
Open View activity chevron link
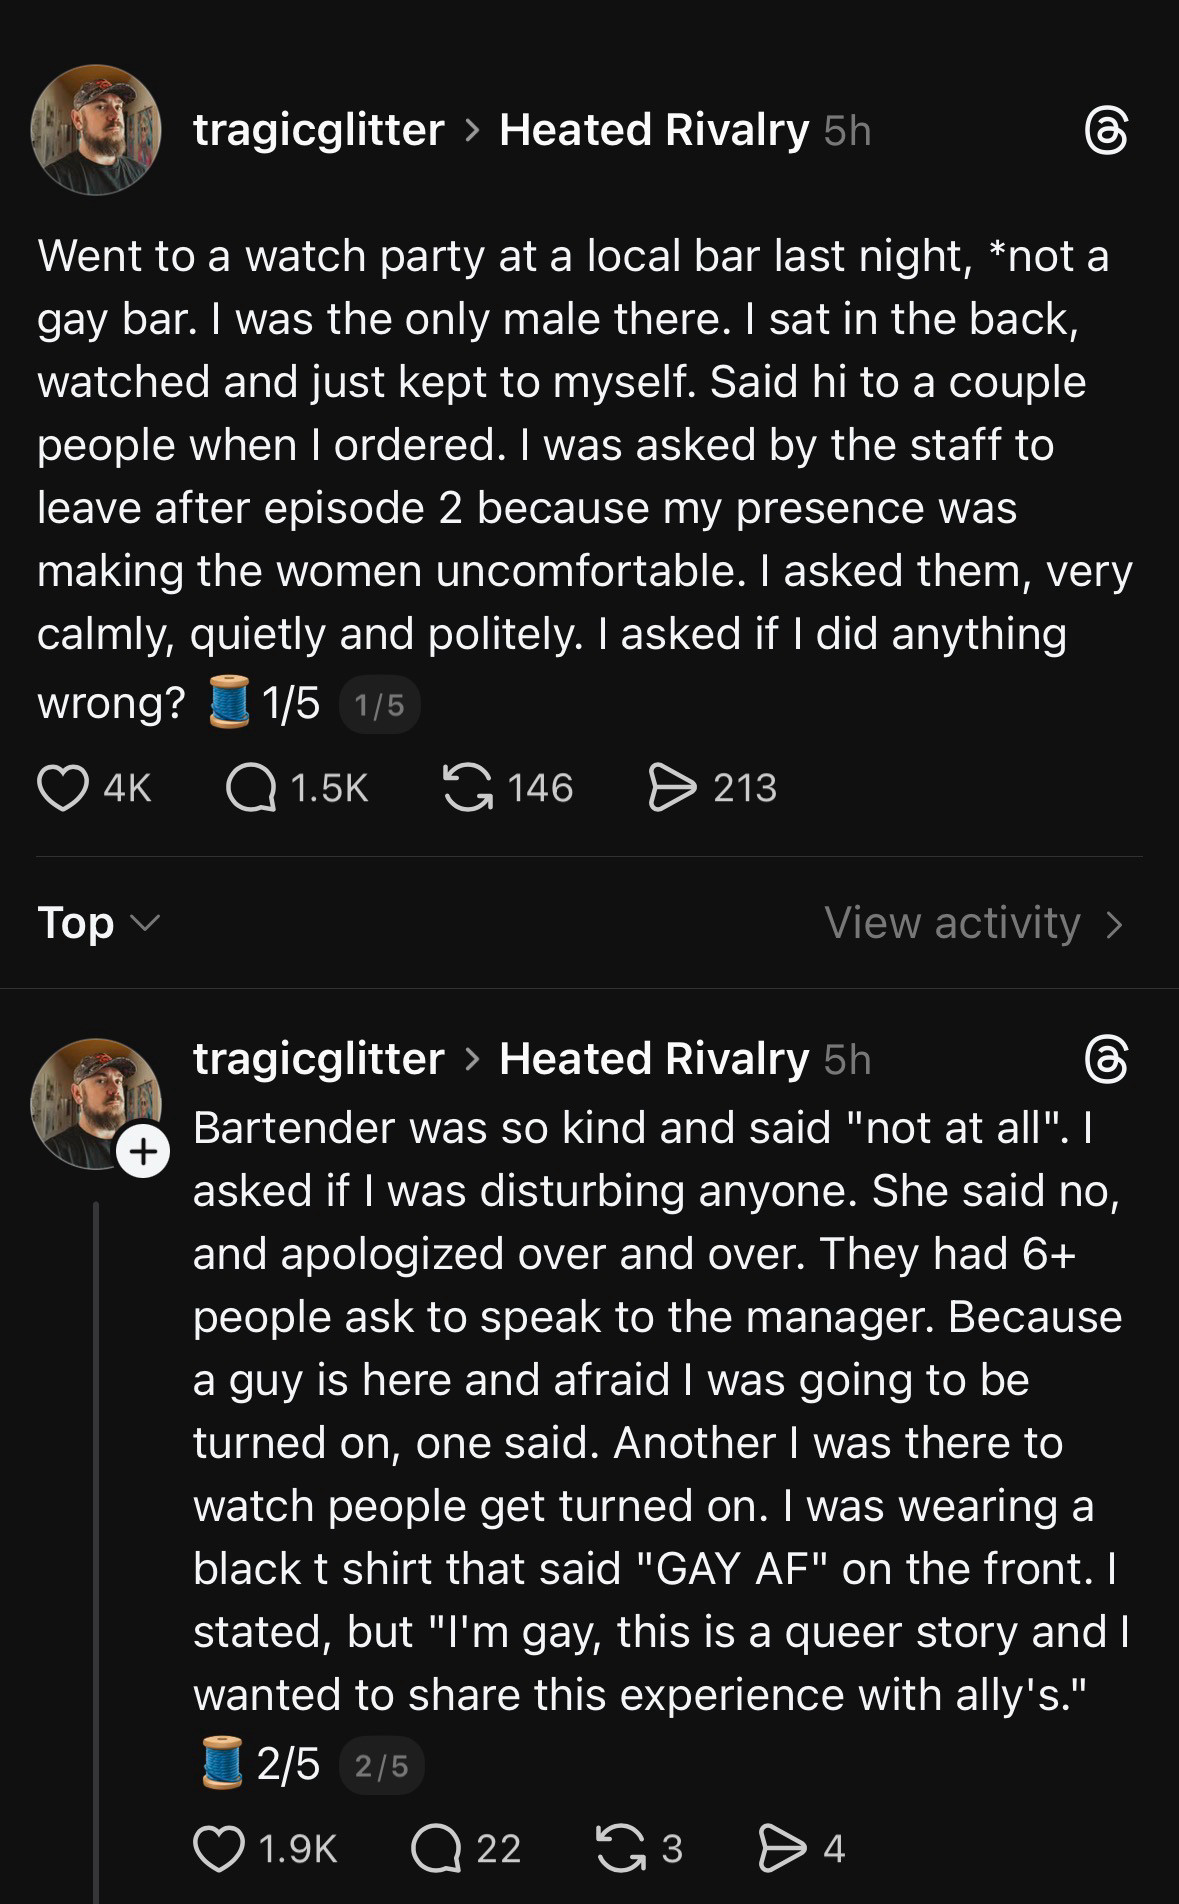(974, 923)
